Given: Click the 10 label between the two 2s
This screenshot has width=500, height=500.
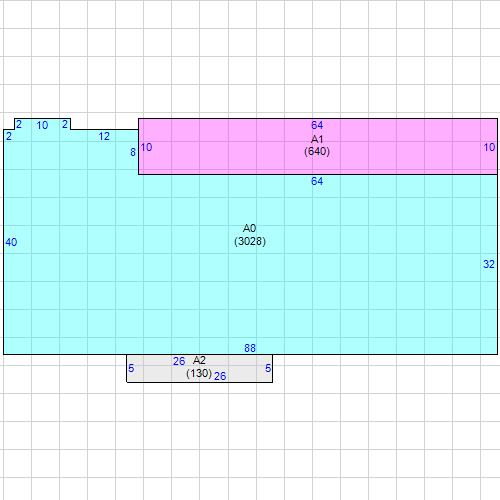Looking at the screenshot, I should pos(42,125).
